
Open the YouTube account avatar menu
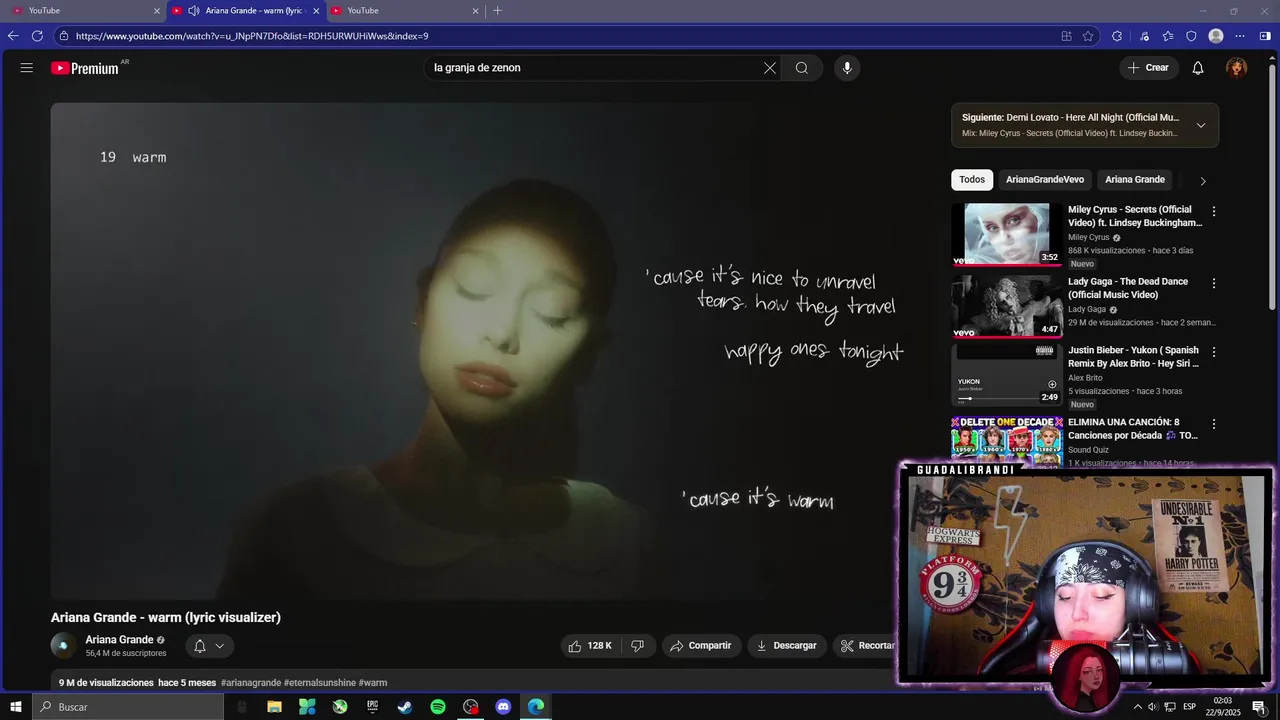pyautogui.click(x=1237, y=68)
